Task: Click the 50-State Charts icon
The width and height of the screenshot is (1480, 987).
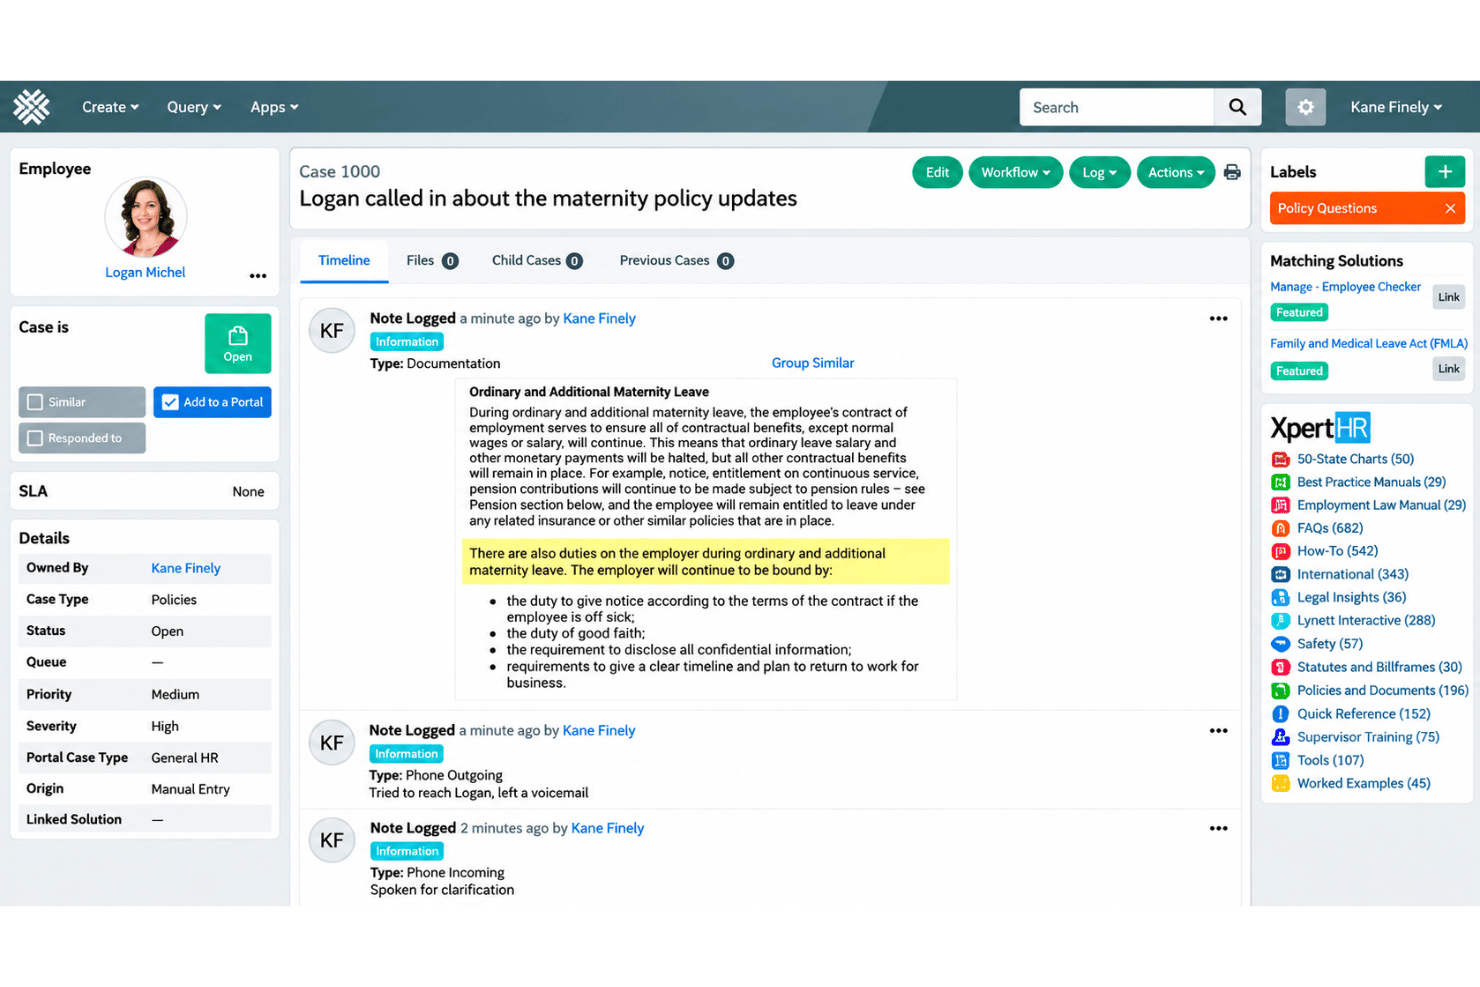Action: coord(1280,459)
